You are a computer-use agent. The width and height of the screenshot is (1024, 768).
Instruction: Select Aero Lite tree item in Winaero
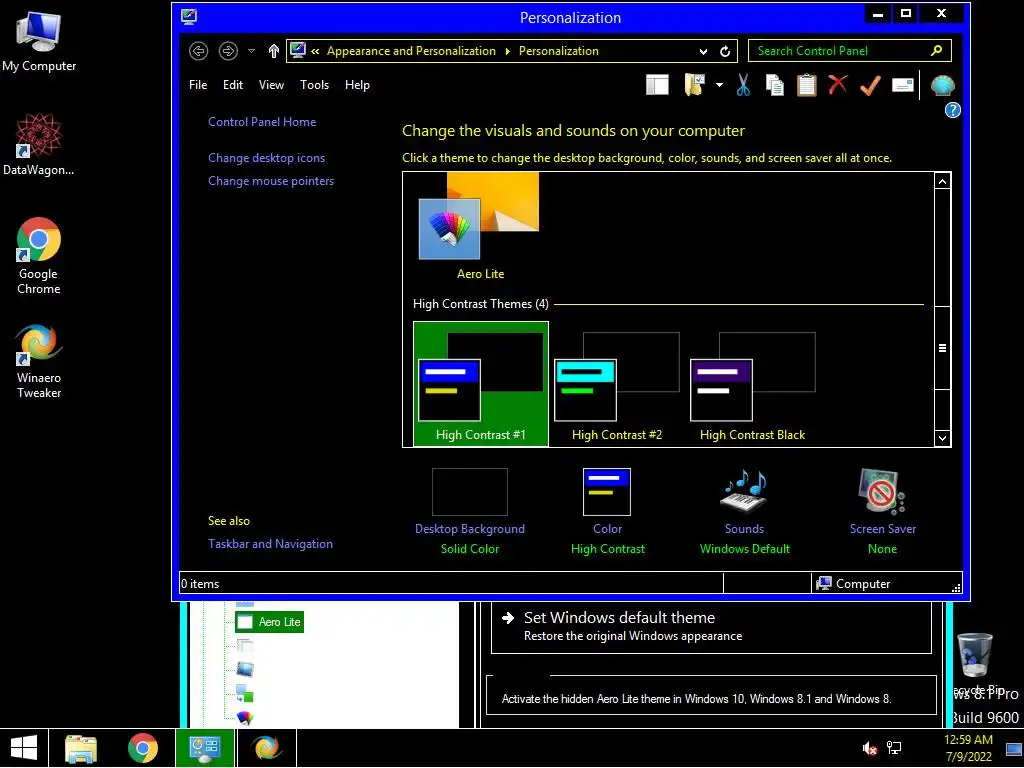(269, 622)
